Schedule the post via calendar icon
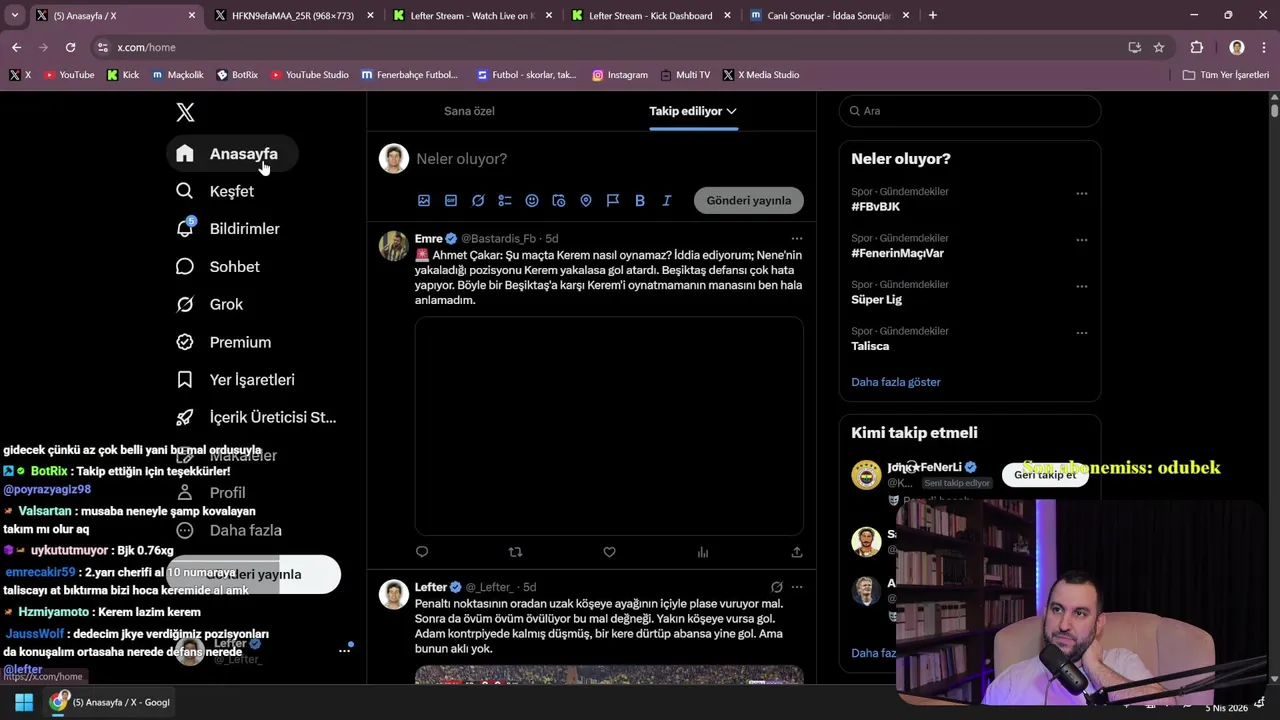The image size is (1280, 720). 559,200
